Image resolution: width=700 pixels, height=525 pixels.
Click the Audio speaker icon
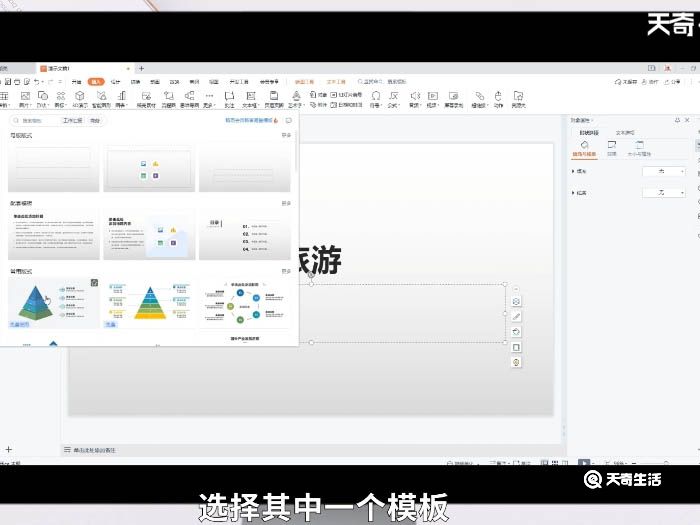coord(415,96)
